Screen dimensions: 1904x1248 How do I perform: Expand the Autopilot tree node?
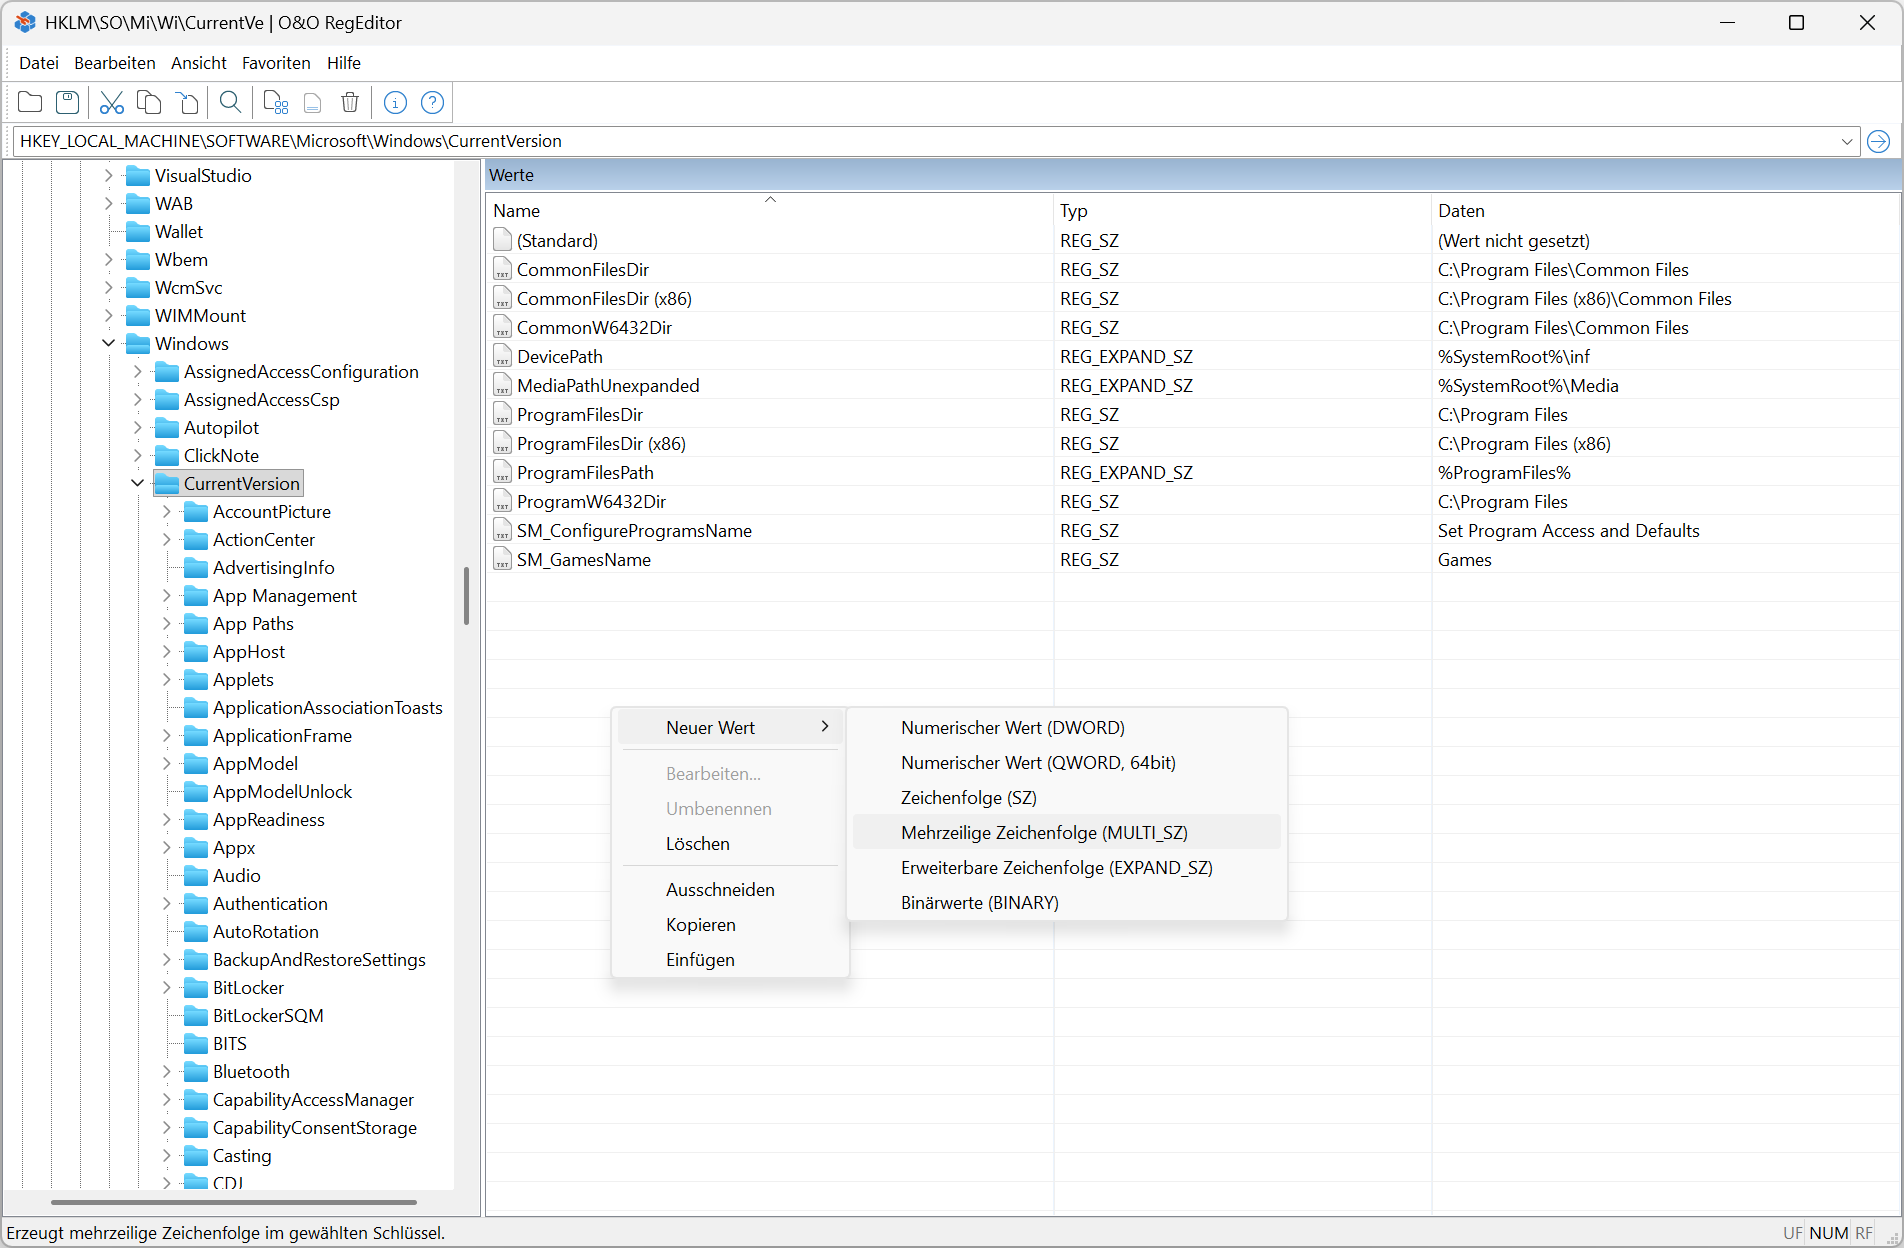[137, 428]
